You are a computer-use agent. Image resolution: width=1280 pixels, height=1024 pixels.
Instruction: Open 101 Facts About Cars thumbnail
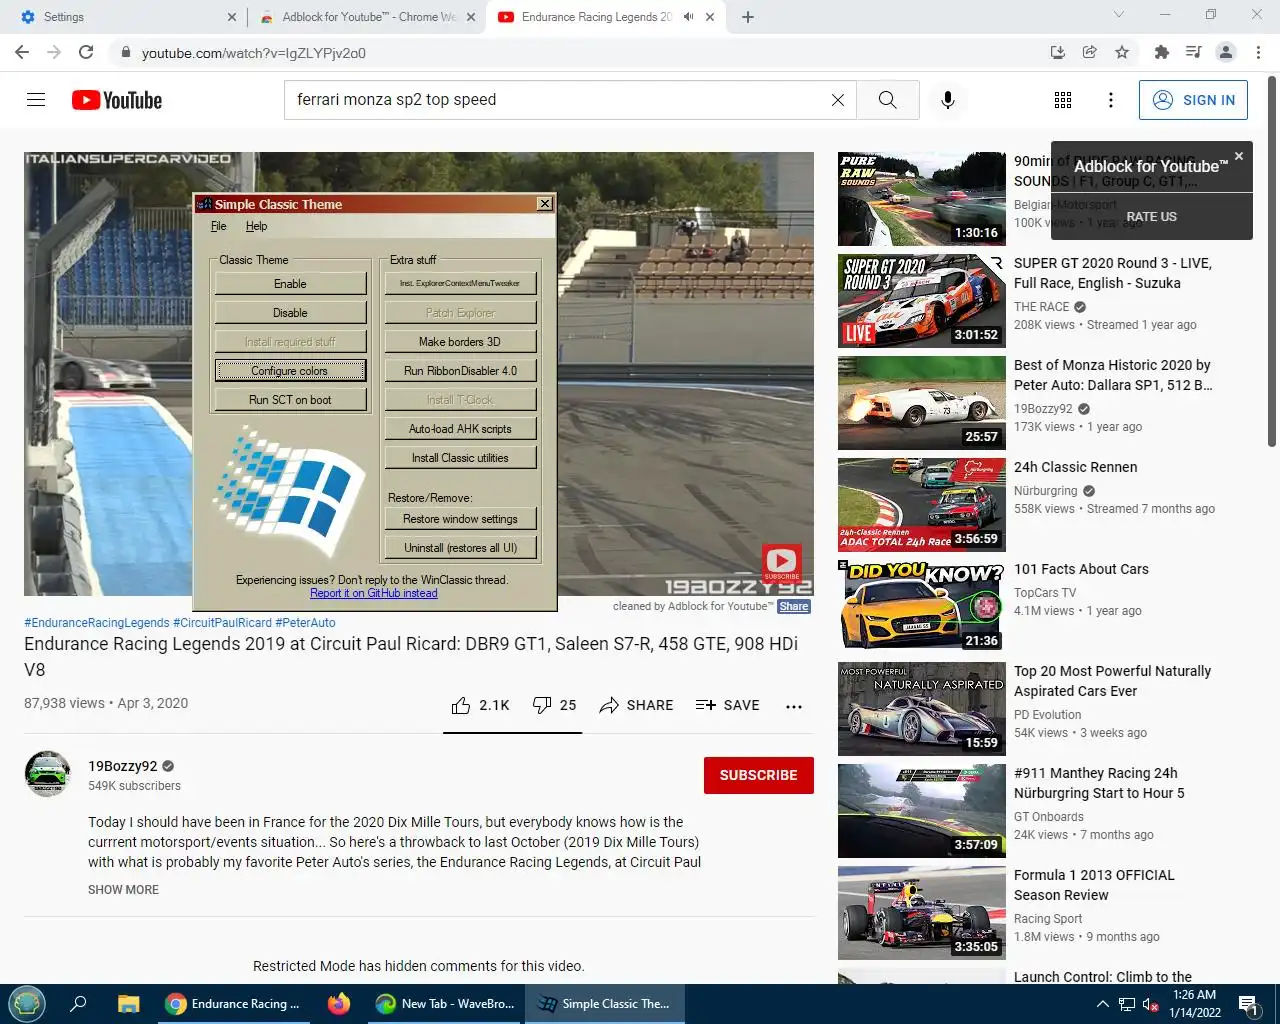click(x=922, y=605)
